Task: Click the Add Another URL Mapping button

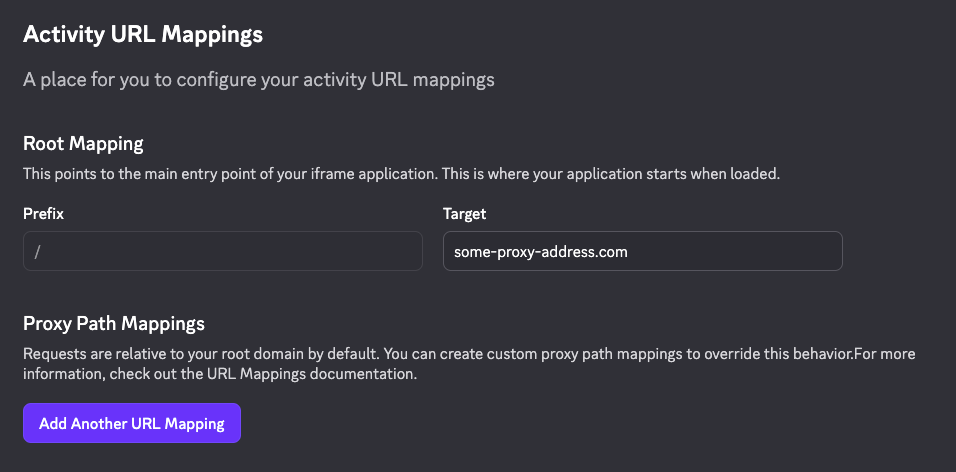Action: click(x=132, y=423)
